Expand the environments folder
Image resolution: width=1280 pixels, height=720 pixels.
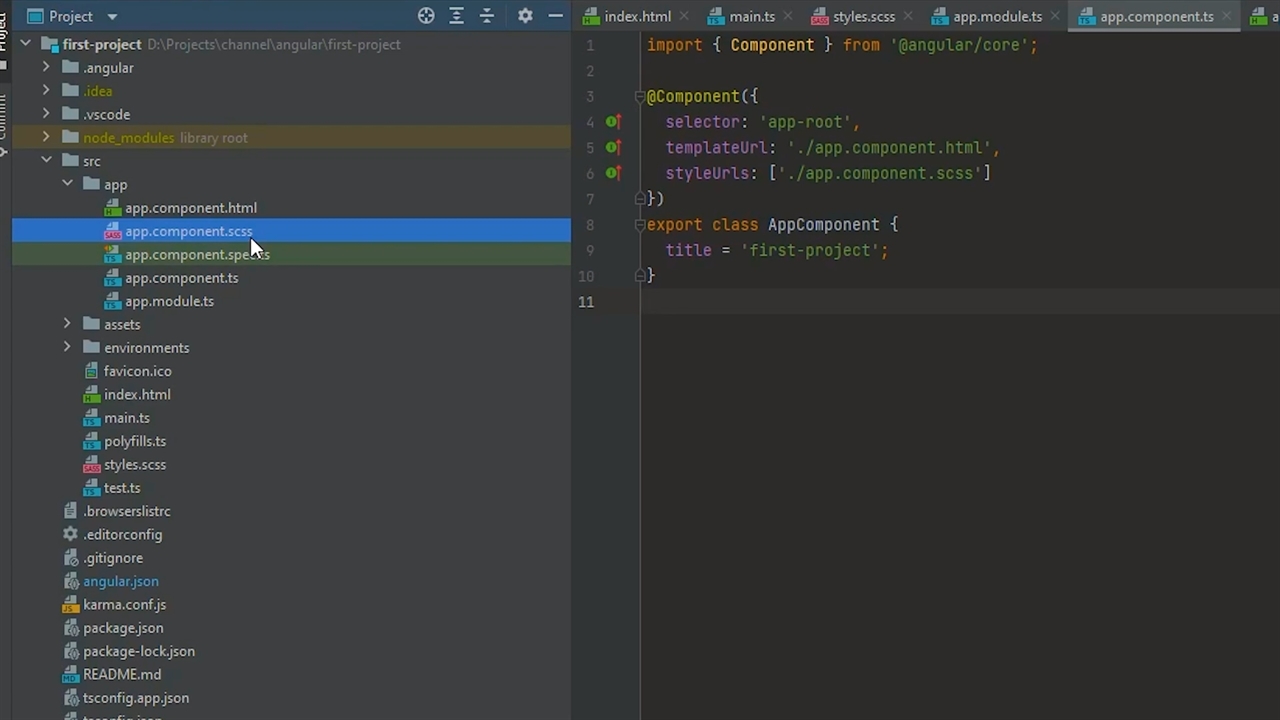point(67,348)
